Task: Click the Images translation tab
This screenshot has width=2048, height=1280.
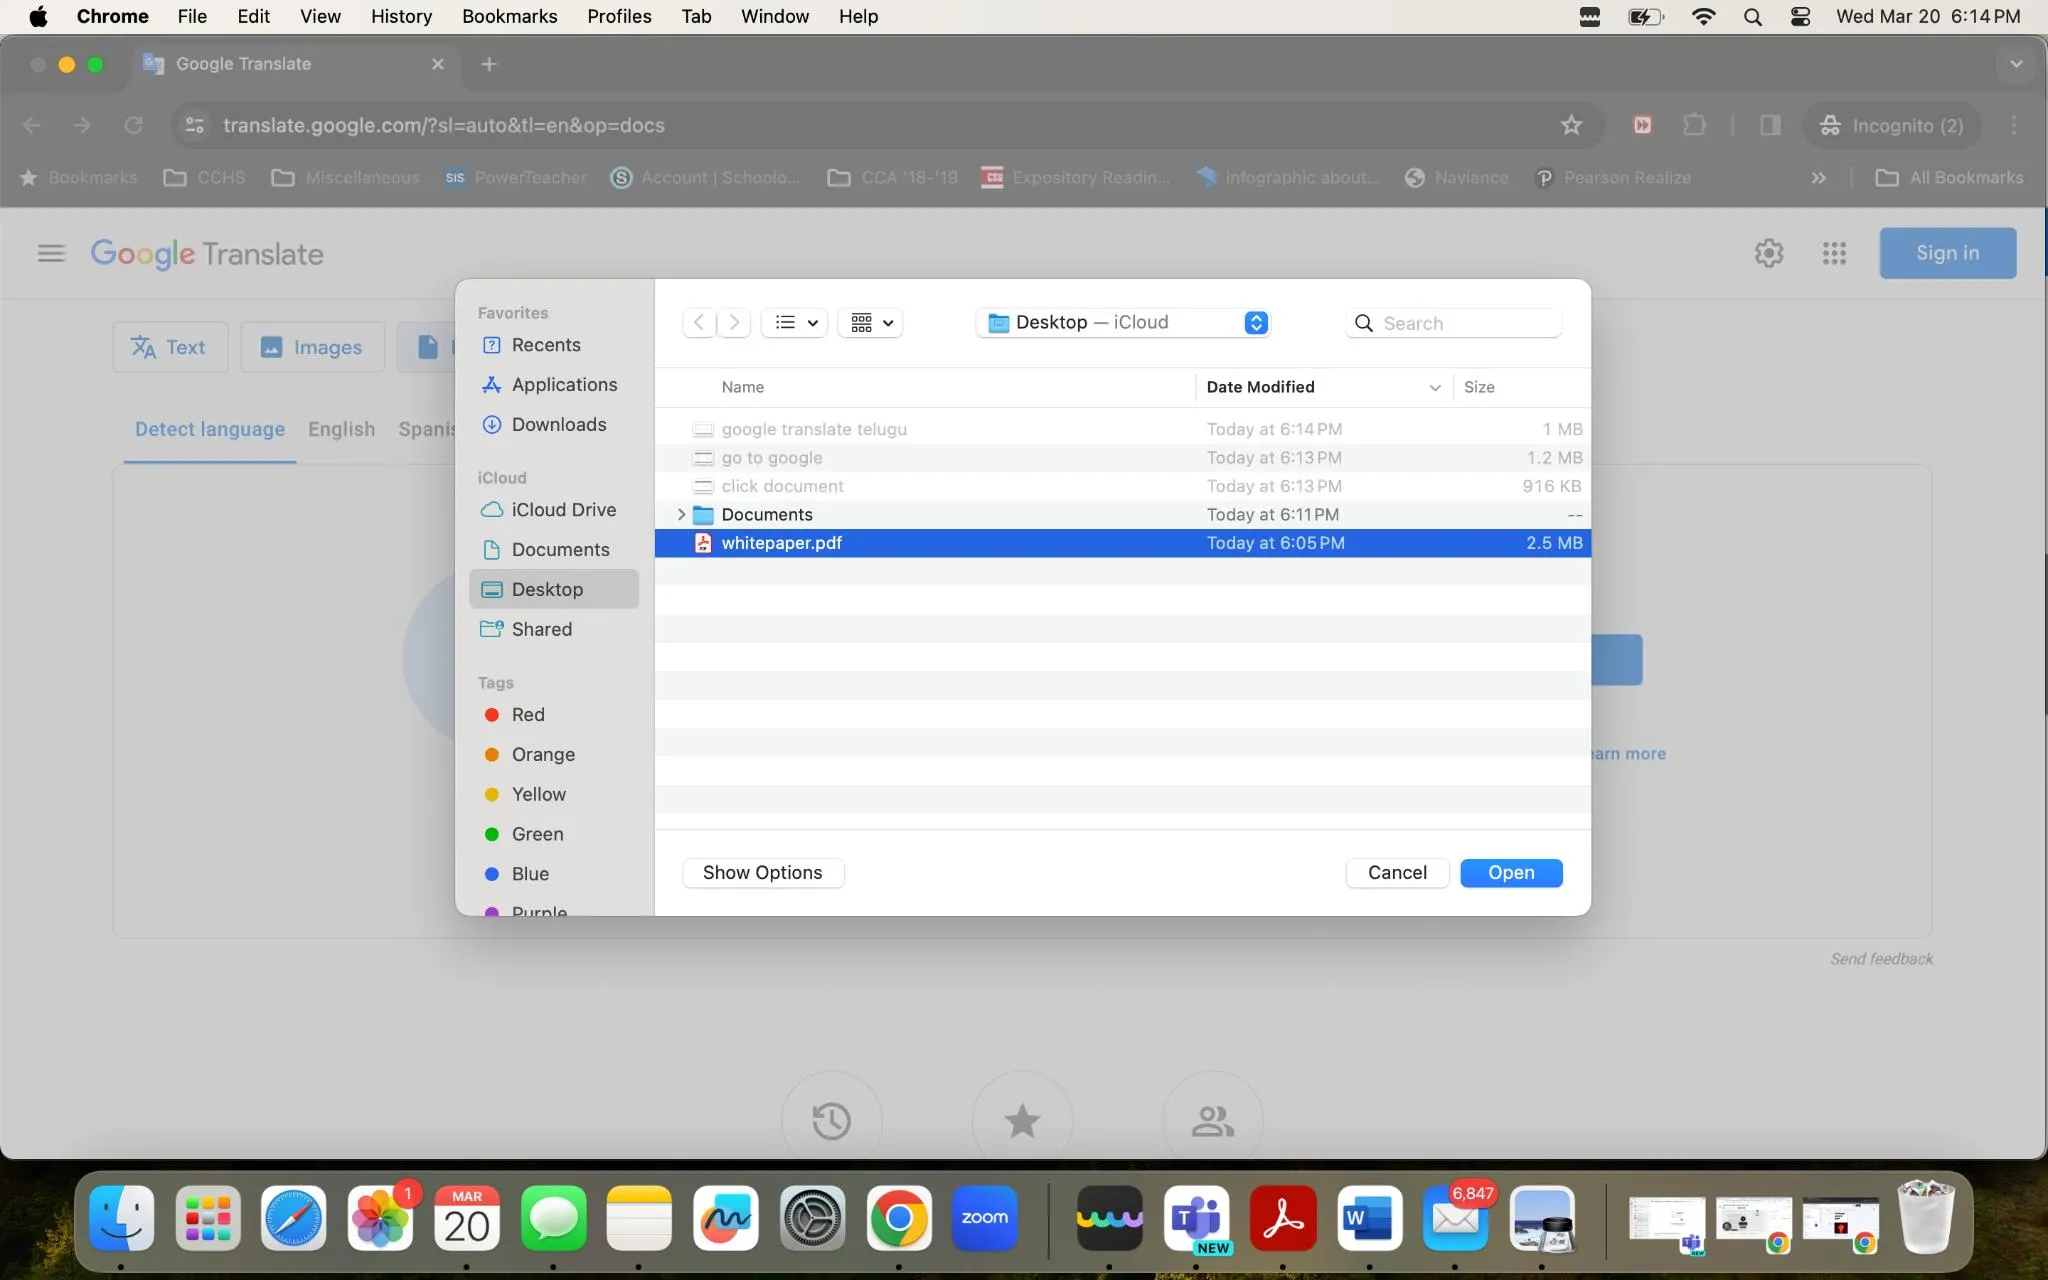Action: pos(312,347)
